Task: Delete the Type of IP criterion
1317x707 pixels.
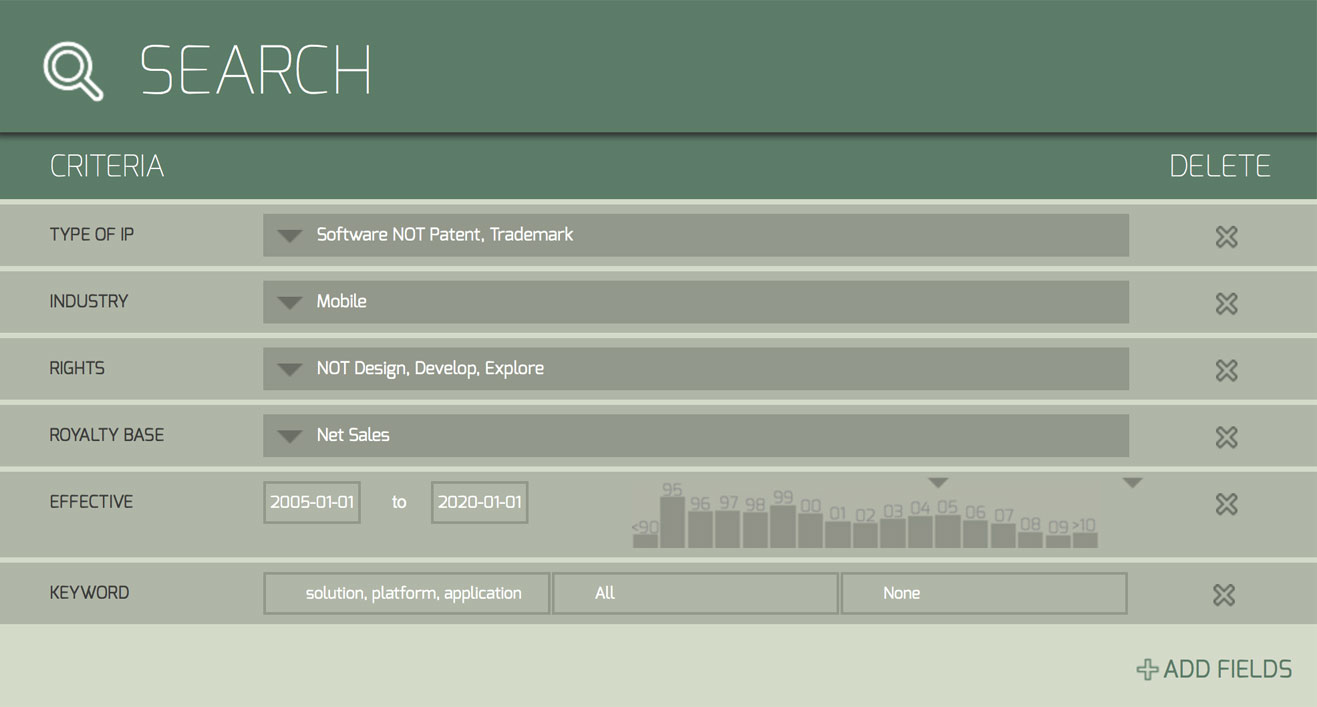Action: click(1226, 237)
